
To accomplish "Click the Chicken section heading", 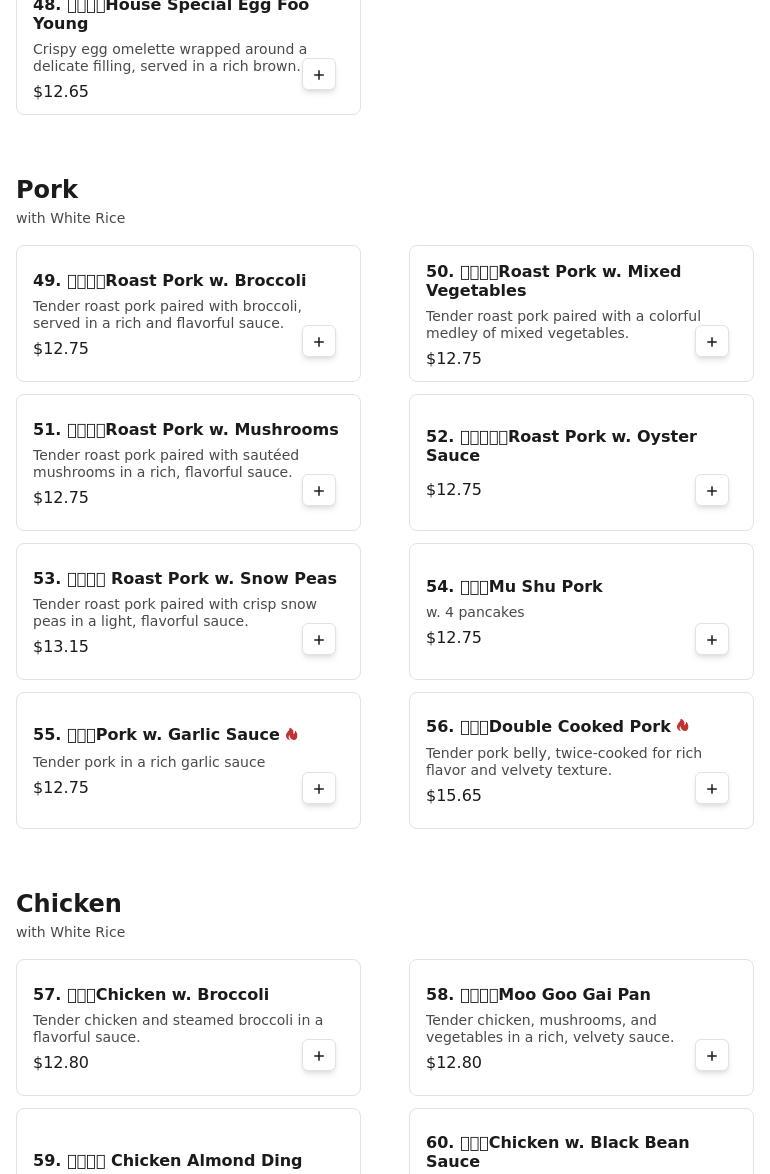I will click(69, 903).
